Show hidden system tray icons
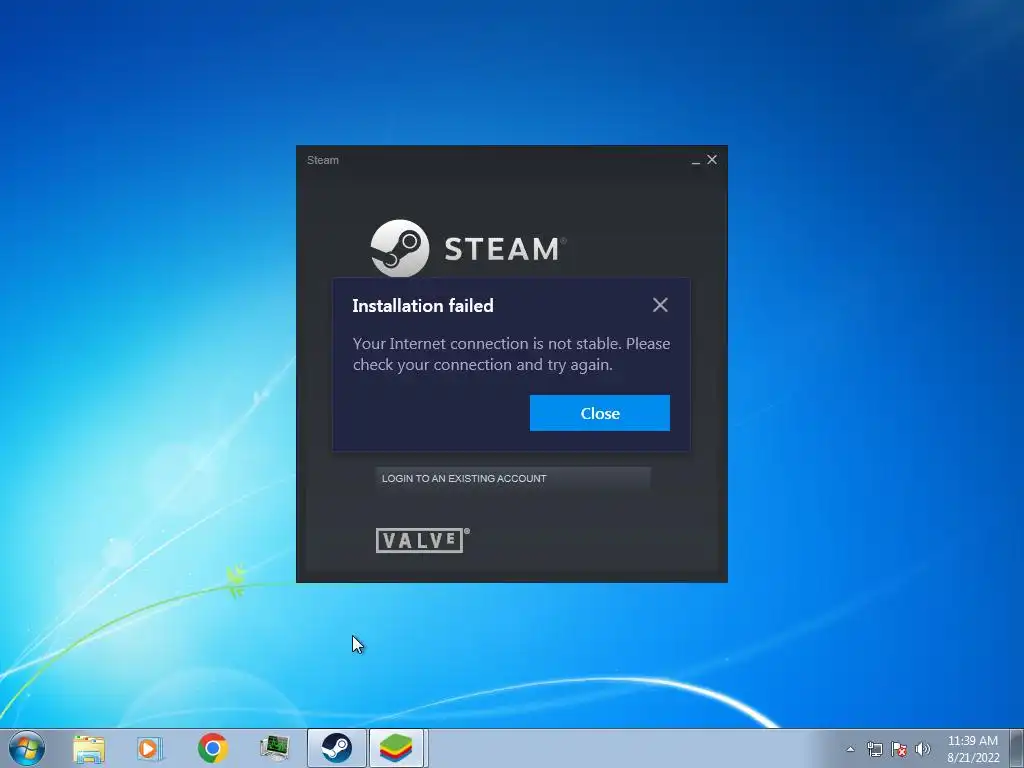This screenshot has height=768, width=1024. pyautogui.click(x=850, y=749)
